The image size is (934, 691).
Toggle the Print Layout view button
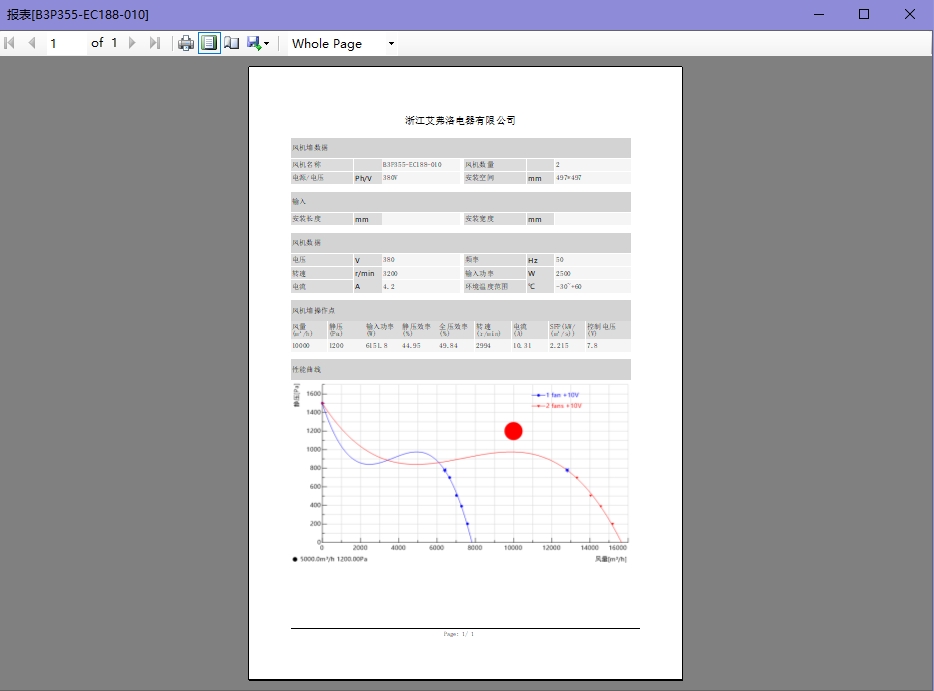209,43
